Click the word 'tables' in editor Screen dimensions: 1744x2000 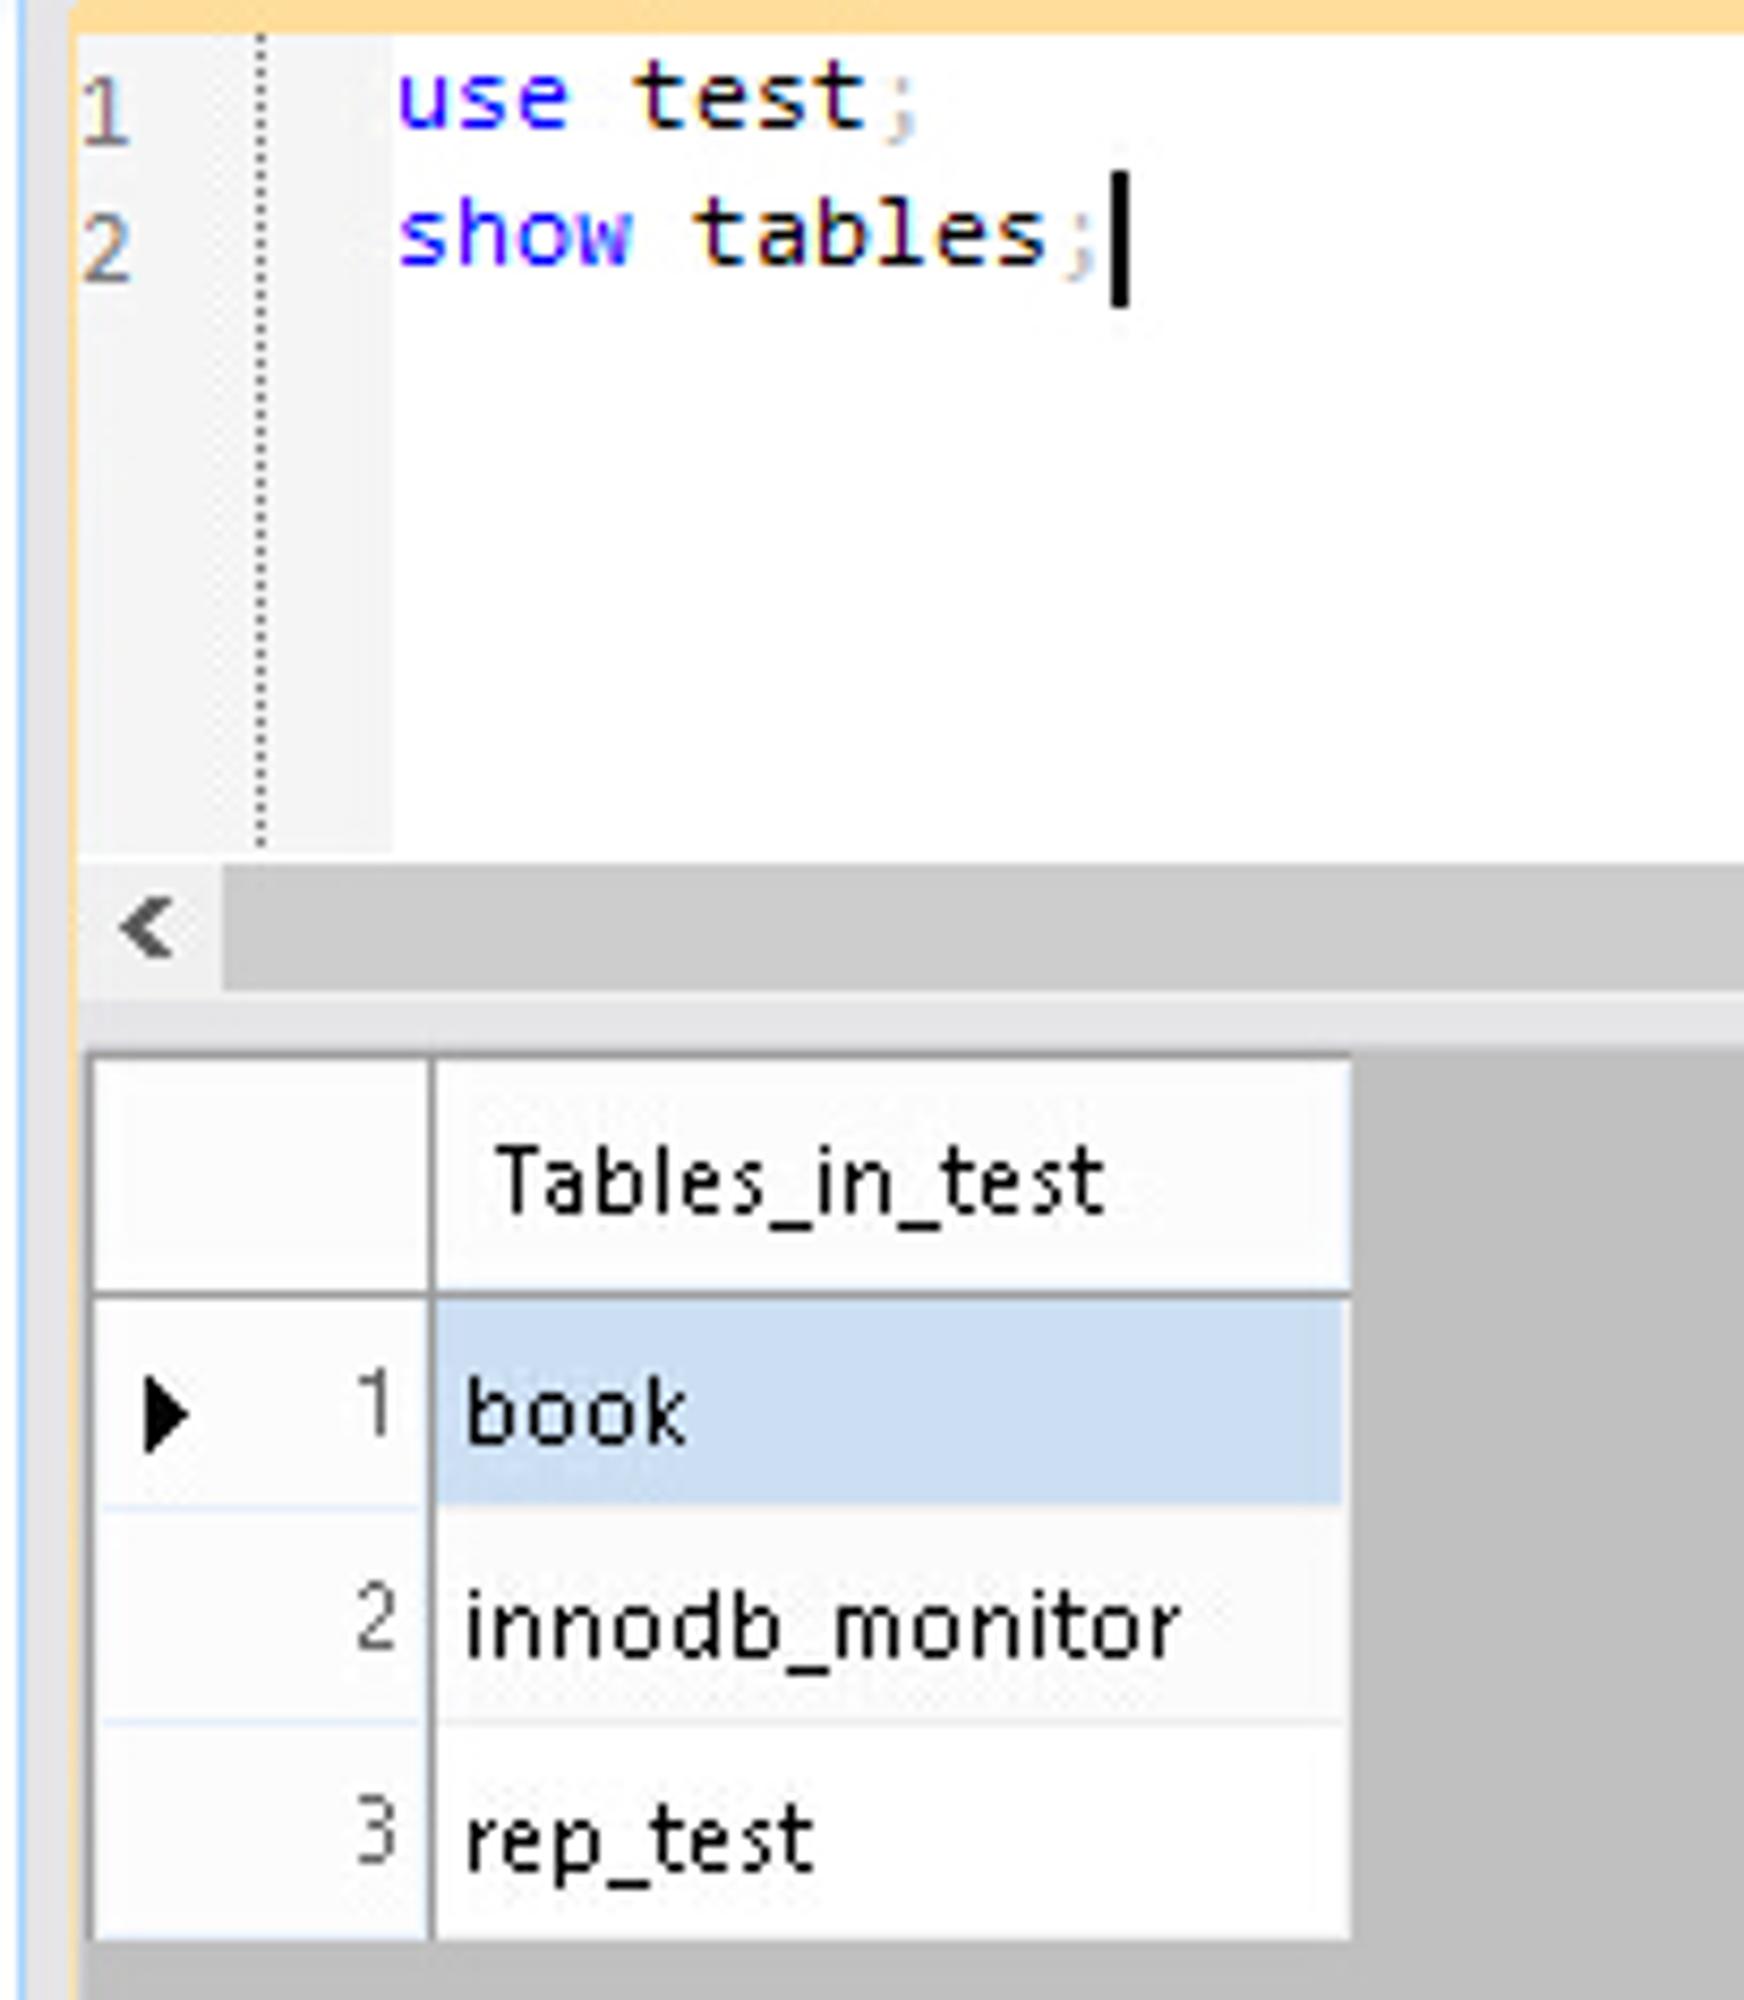pyautogui.click(x=870, y=232)
